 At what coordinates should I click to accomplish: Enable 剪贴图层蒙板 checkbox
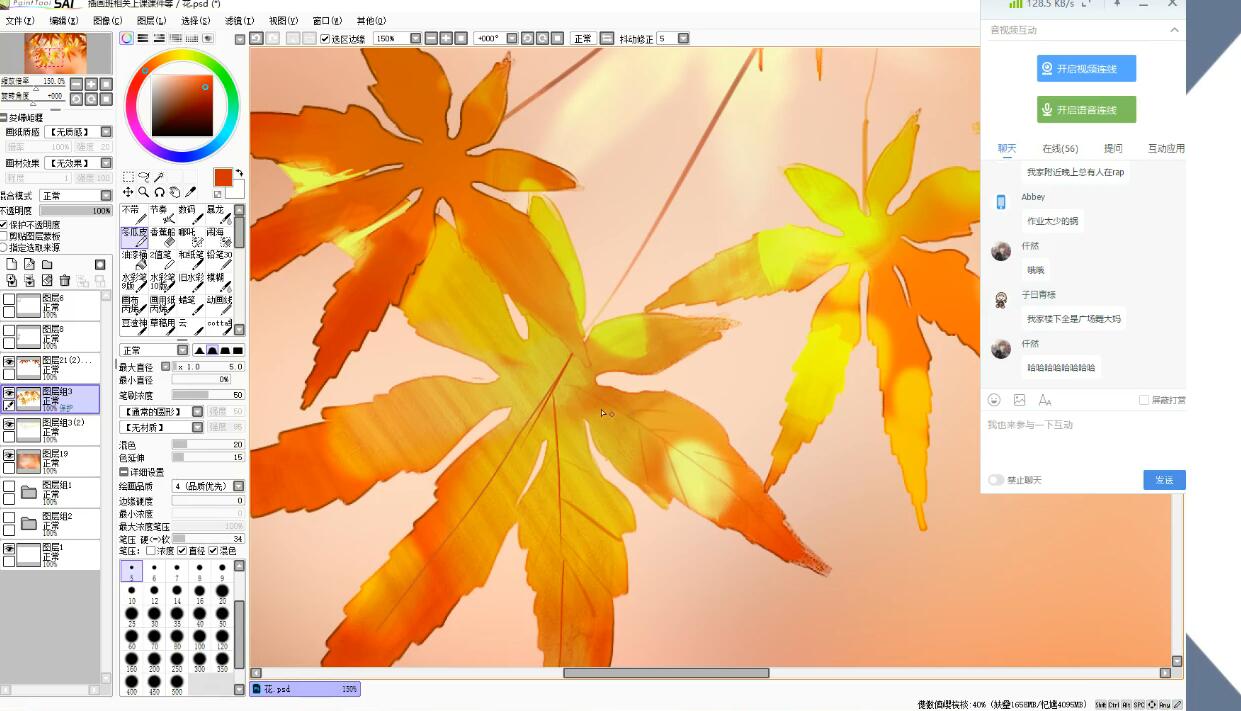[x=4, y=236]
